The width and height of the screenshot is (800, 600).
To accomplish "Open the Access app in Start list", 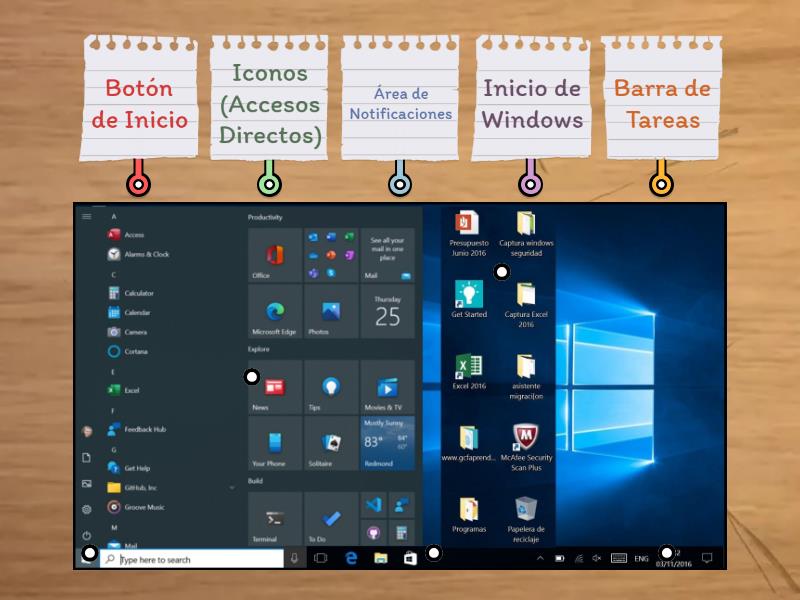I will pos(126,235).
